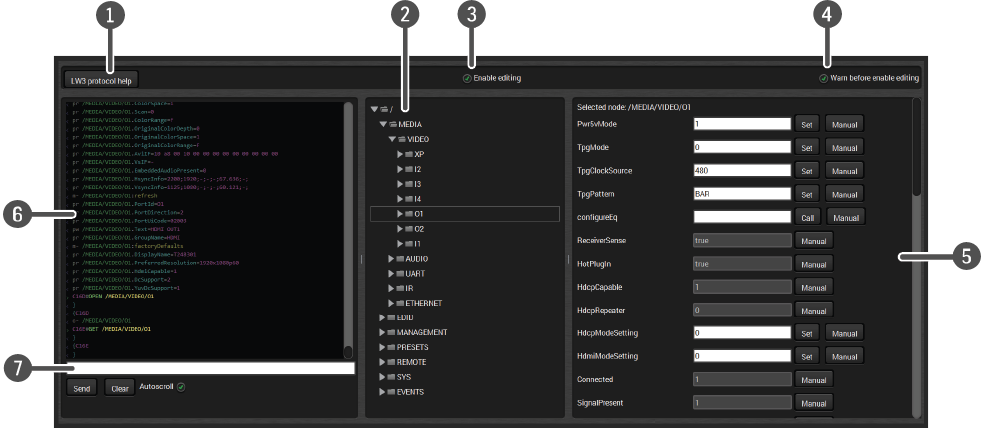Select the MANAGEMENT folder icon

(391, 332)
